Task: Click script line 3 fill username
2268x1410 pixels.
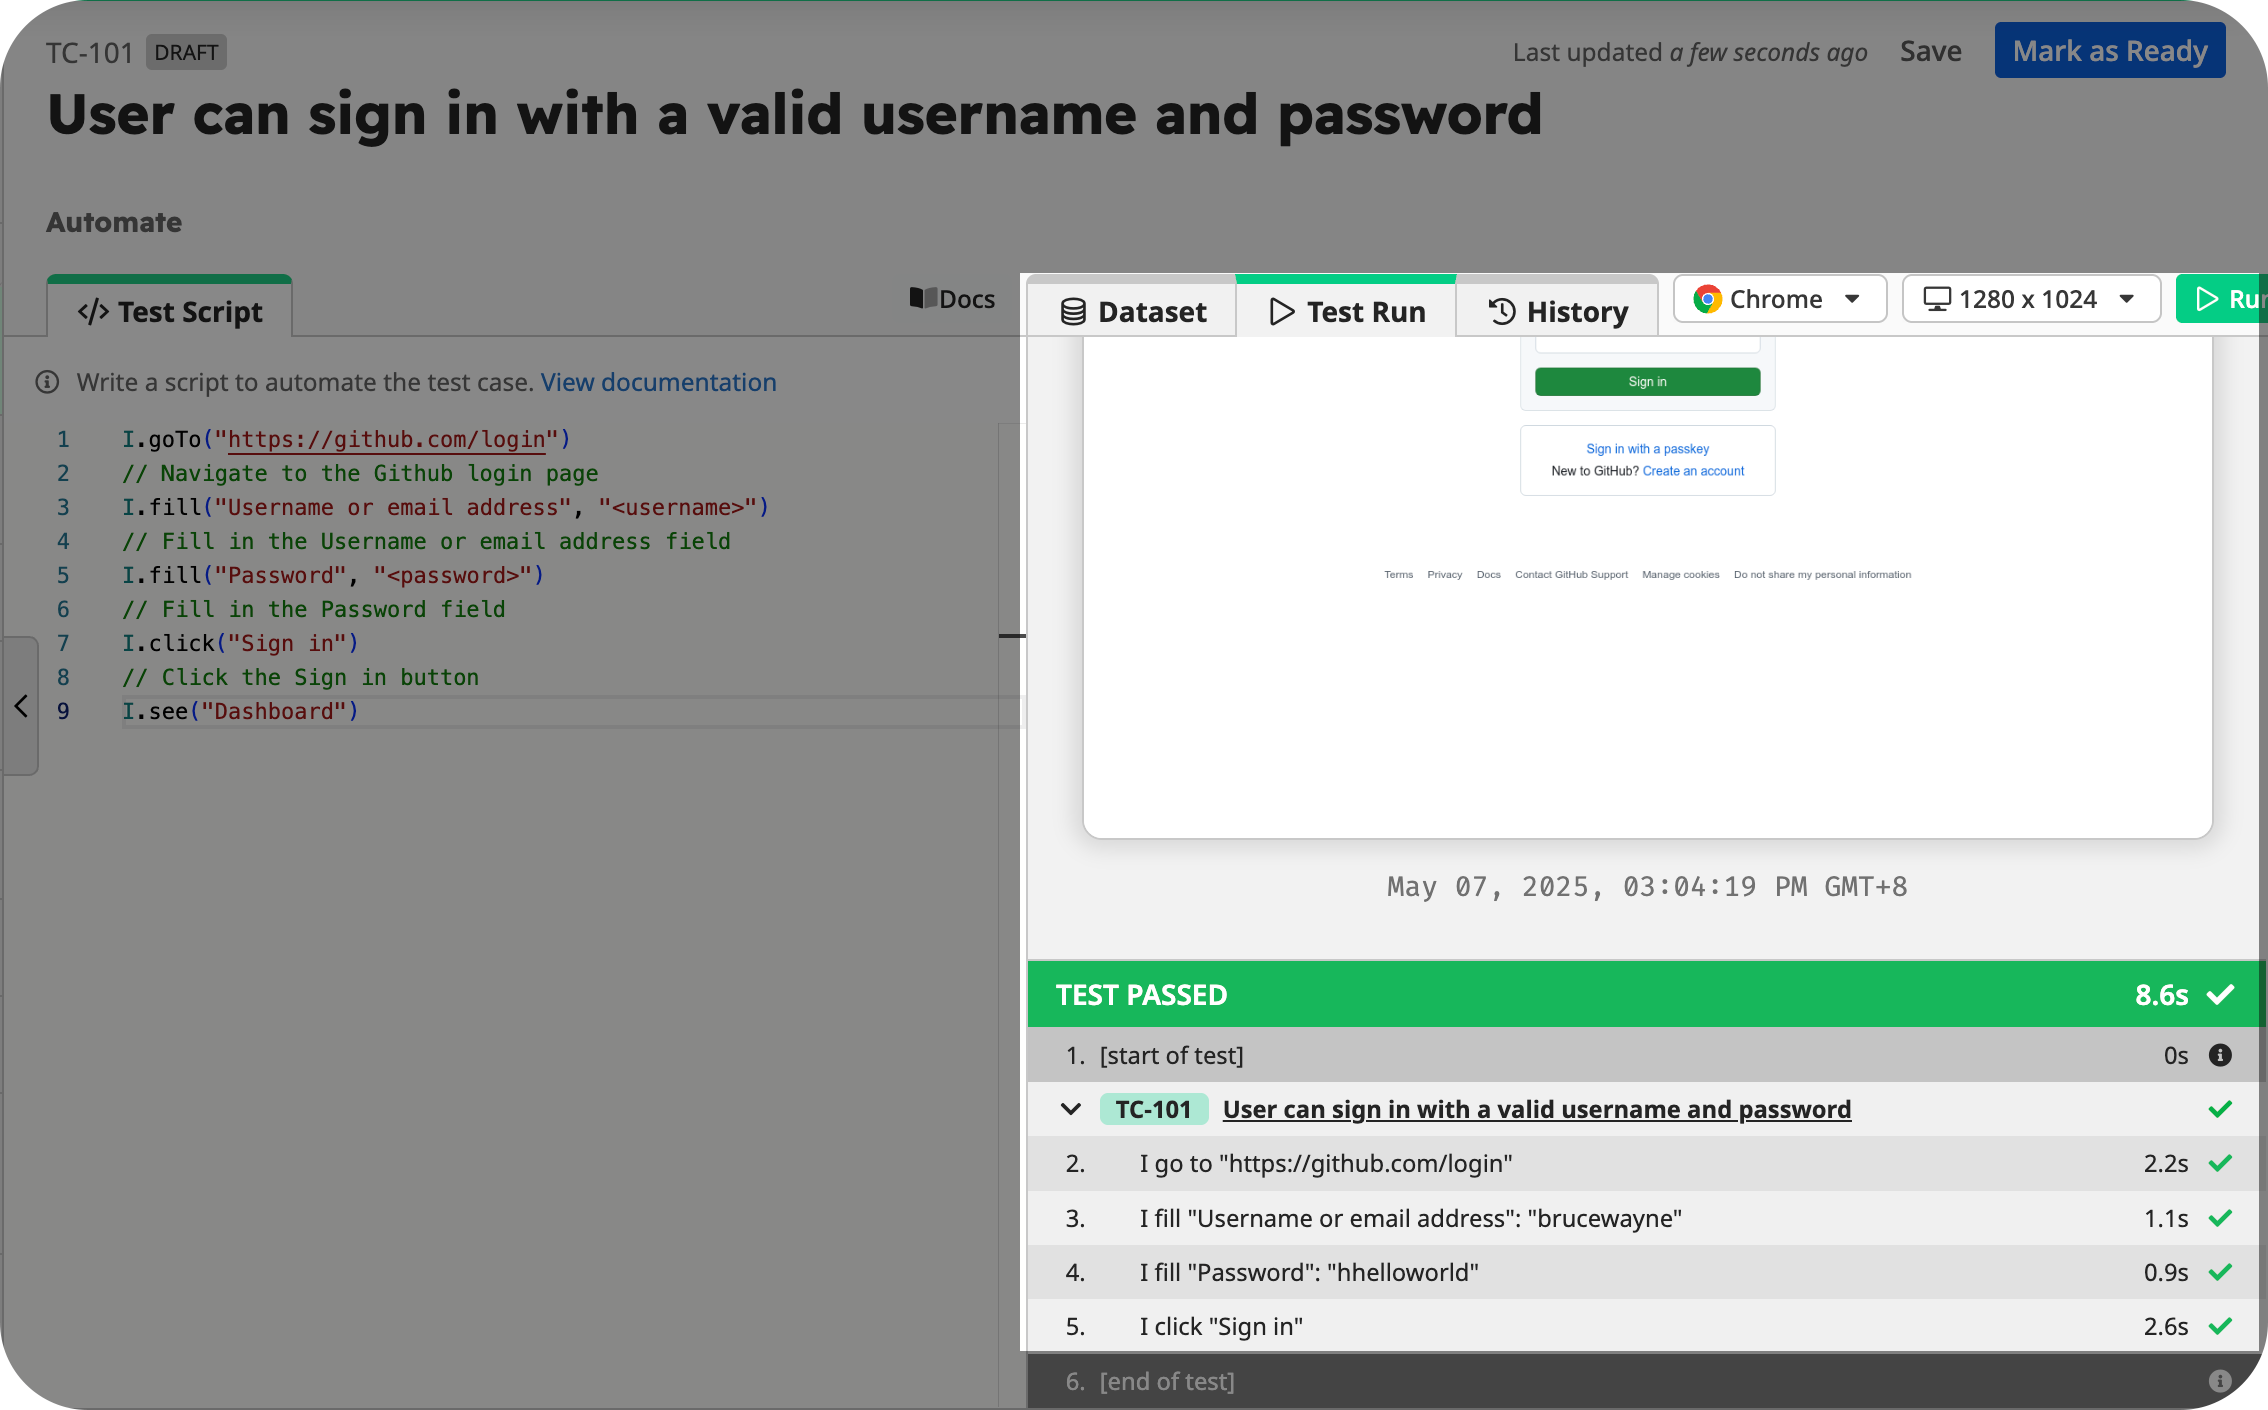Action: (x=445, y=507)
